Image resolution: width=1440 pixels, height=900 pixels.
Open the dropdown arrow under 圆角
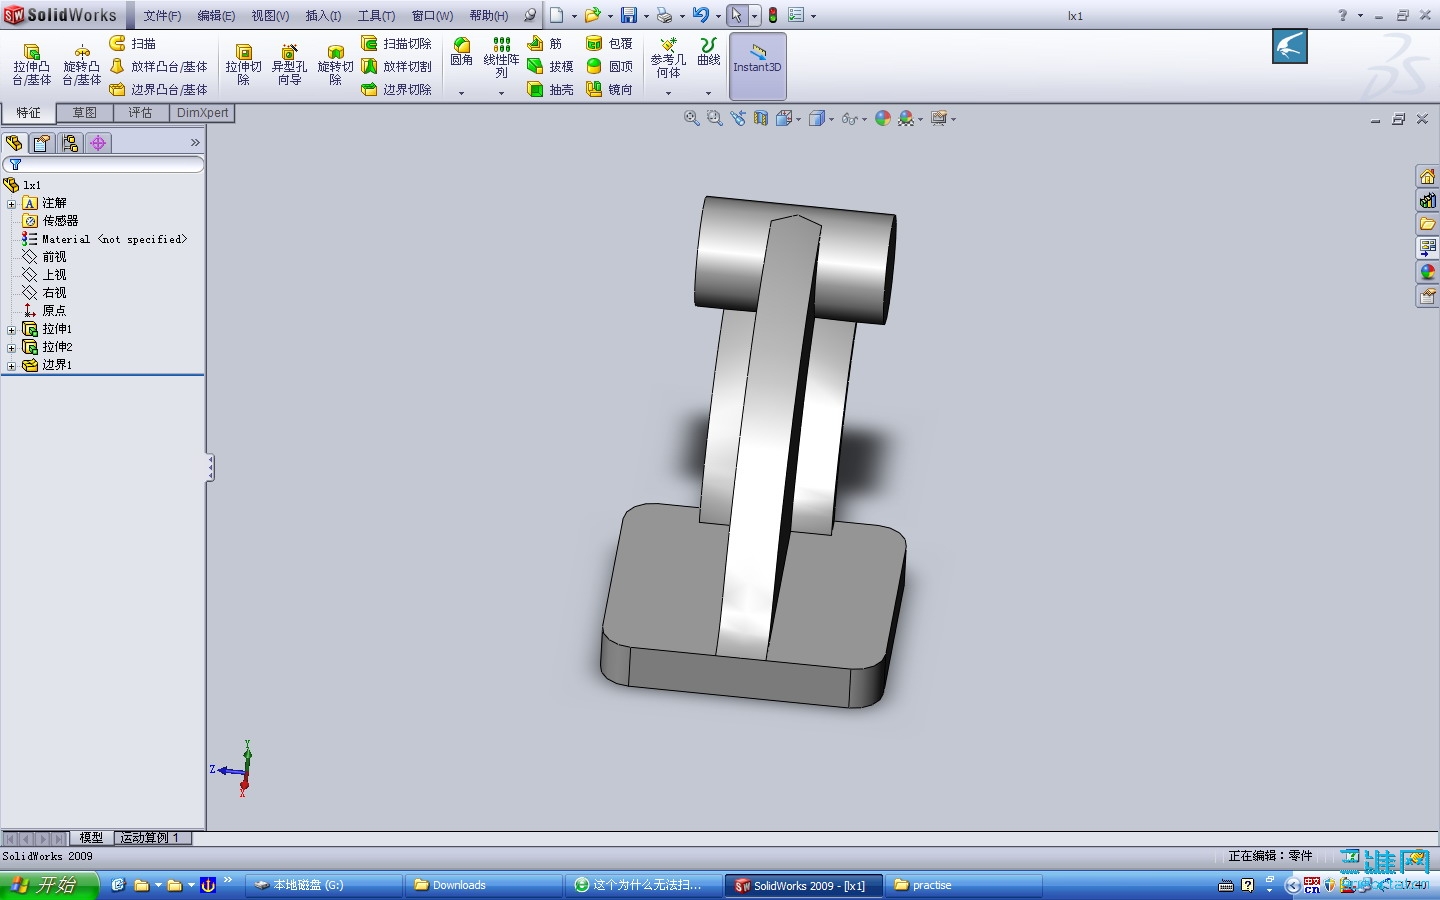tap(461, 93)
